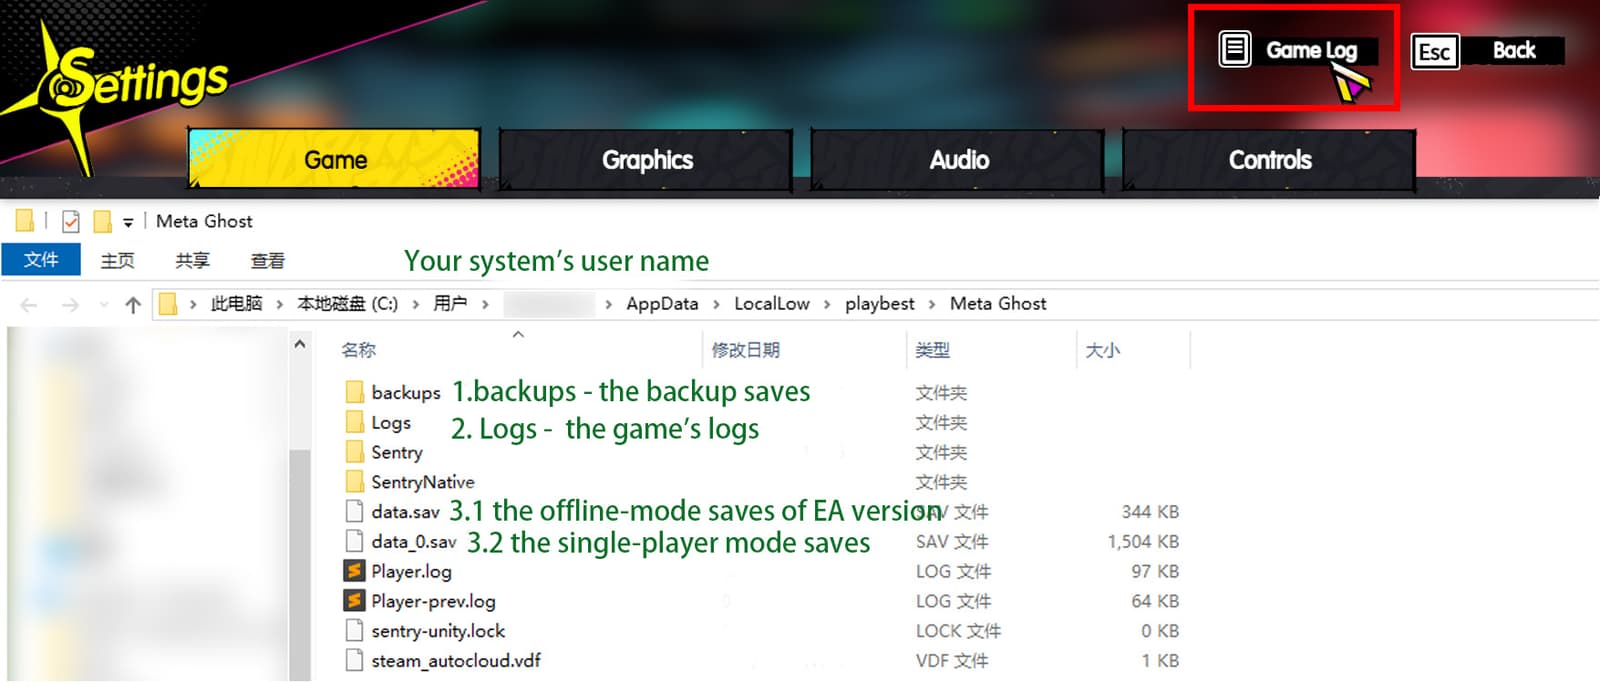The image size is (1600, 684).
Task: Select the Player.log Sublime icon
Action: coord(354,571)
